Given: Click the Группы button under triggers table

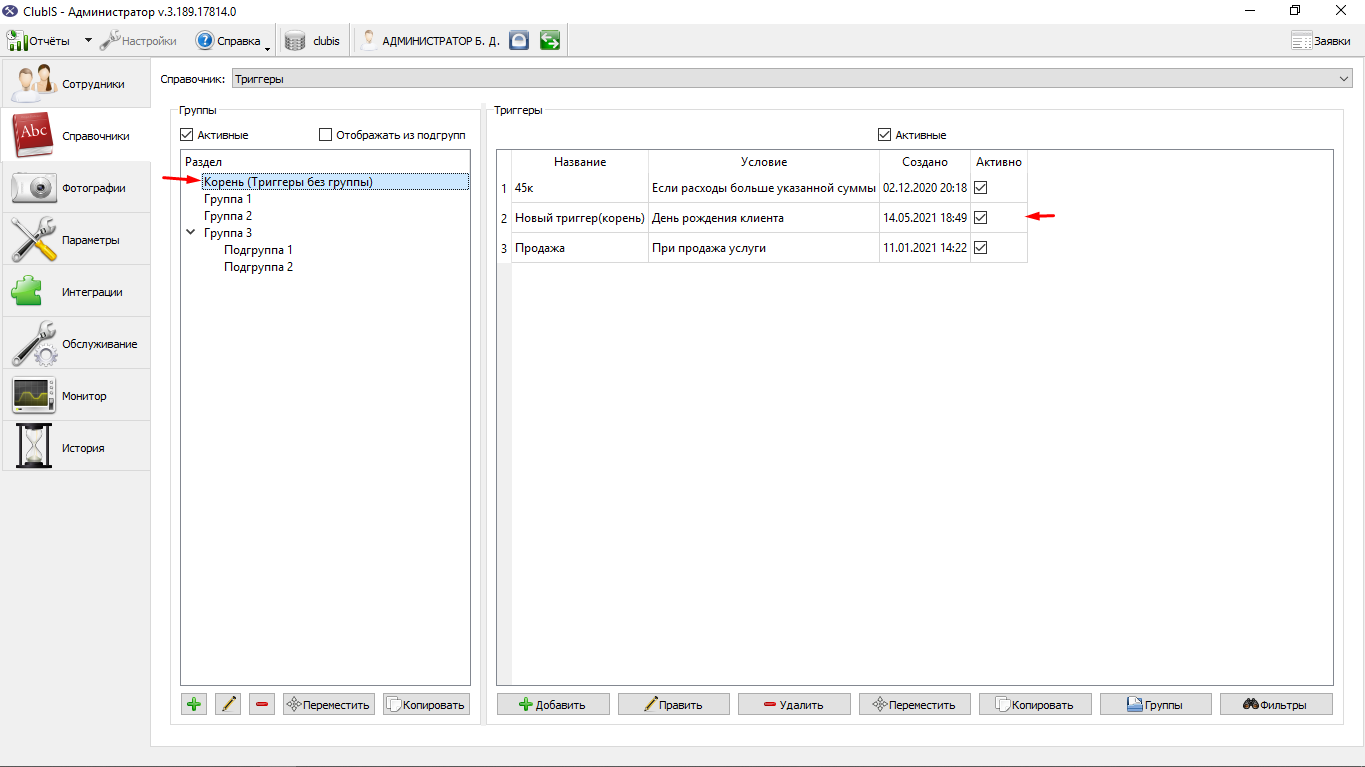Looking at the screenshot, I should pos(1156,705).
